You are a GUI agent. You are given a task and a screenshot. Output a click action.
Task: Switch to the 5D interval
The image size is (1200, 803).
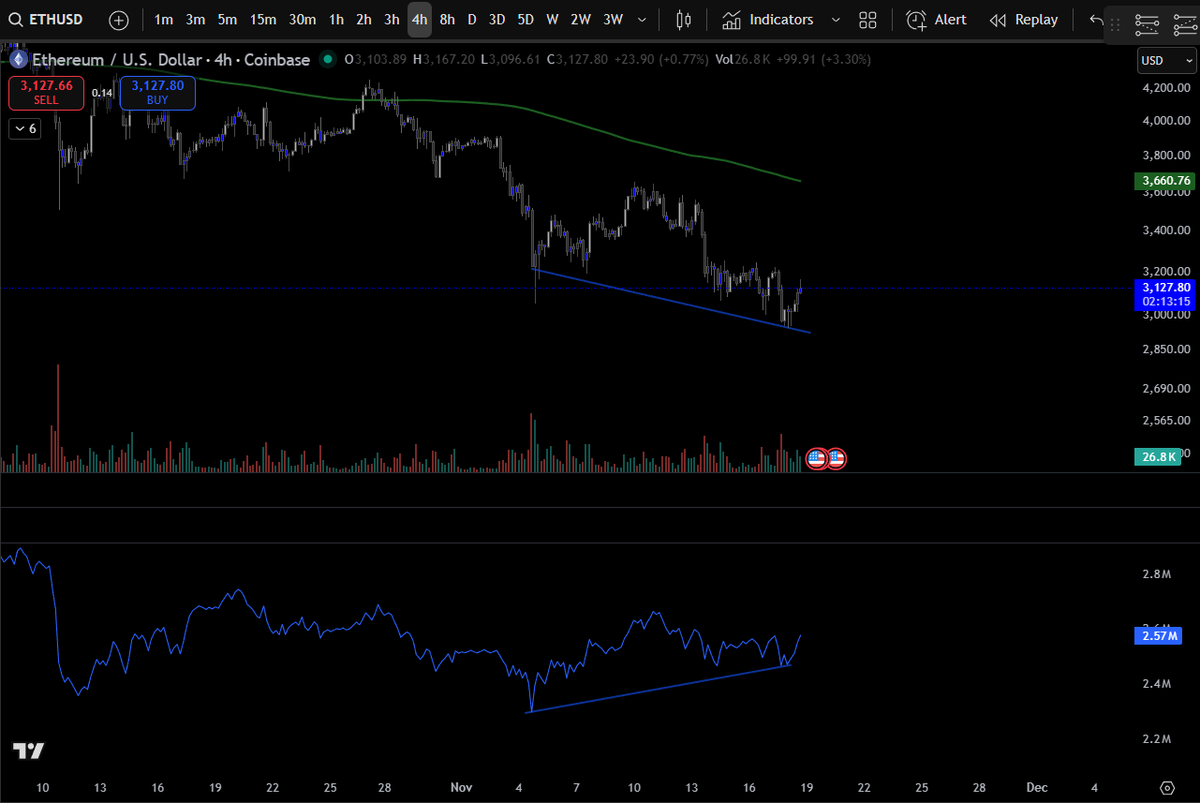[526, 20]
